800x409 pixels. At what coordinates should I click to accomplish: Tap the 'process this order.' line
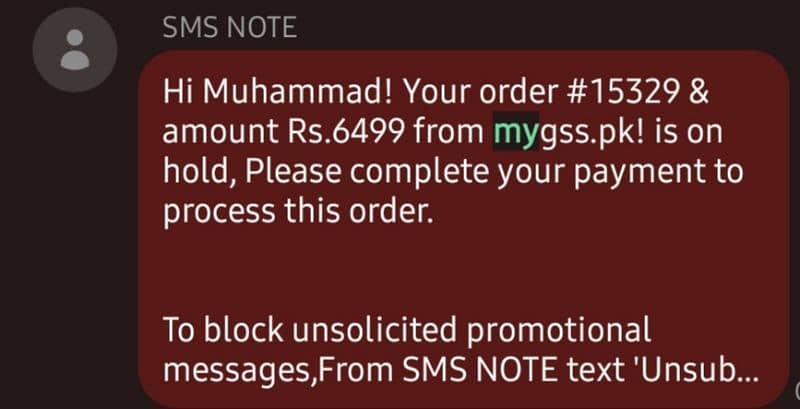coord(298,212)
